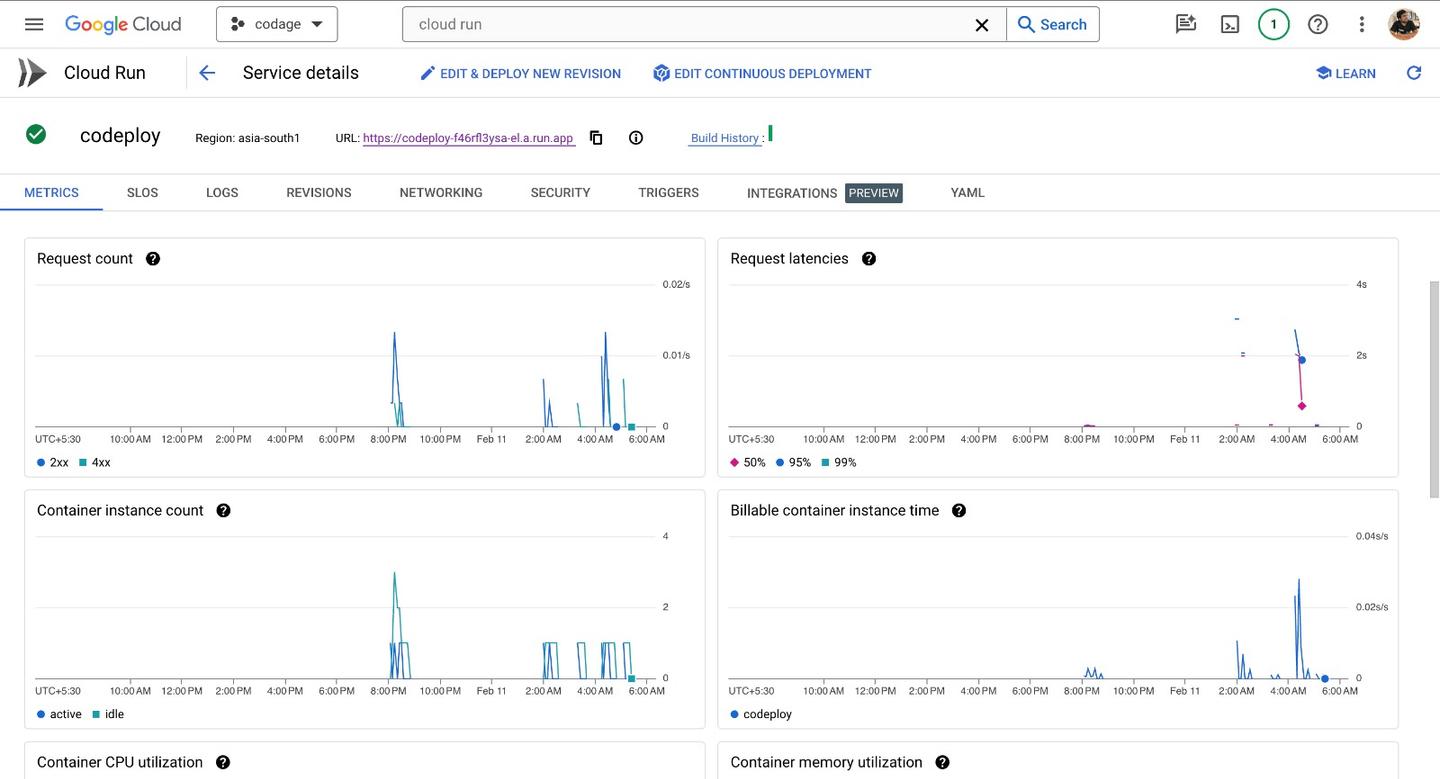Toggle the 50% latency legend series
Viewport: 1440px width, 779px height.
pyautogui.click(x=748, y=462)
